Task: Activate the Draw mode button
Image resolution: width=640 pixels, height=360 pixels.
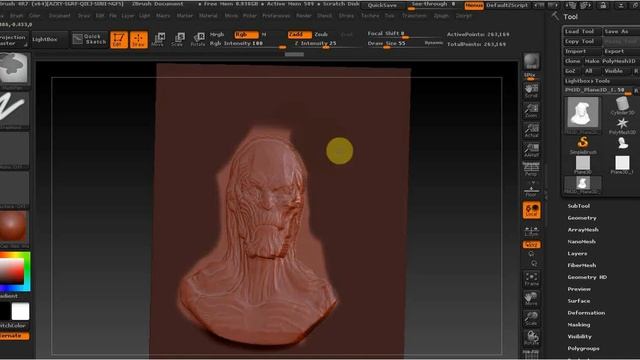Action: click(139, 40)
